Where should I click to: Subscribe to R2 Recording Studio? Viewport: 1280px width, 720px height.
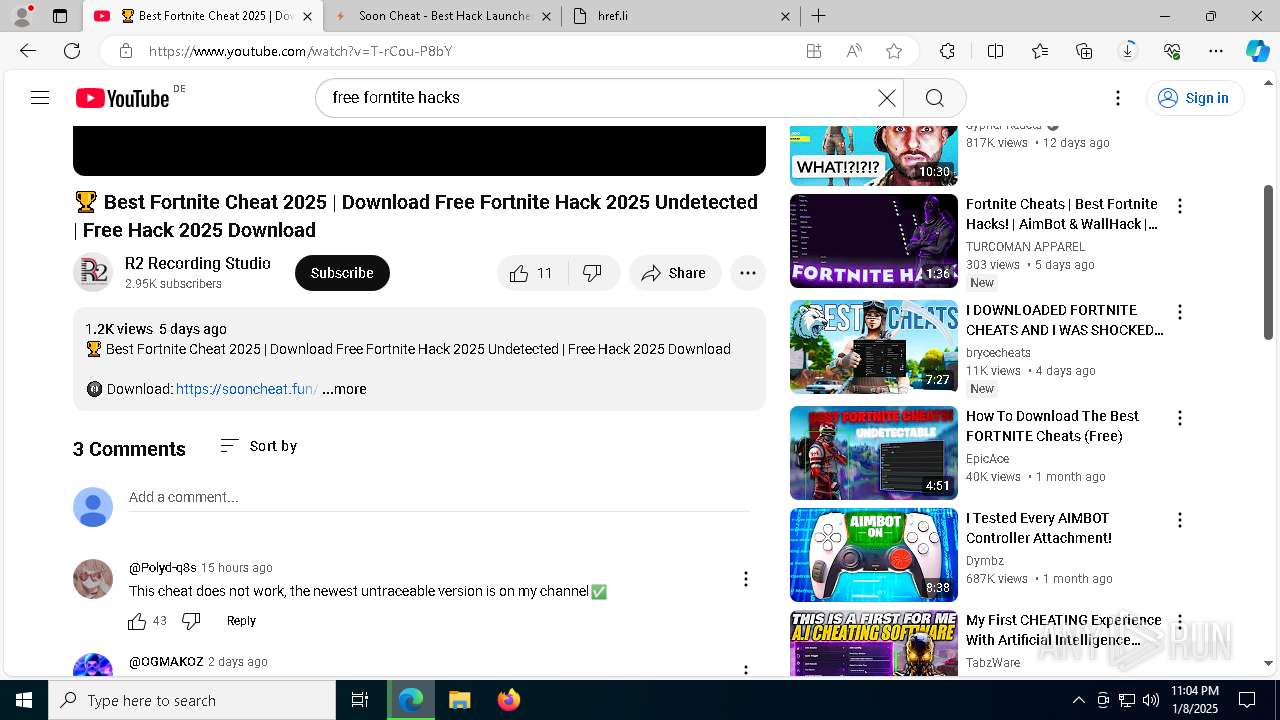point(342,273)
